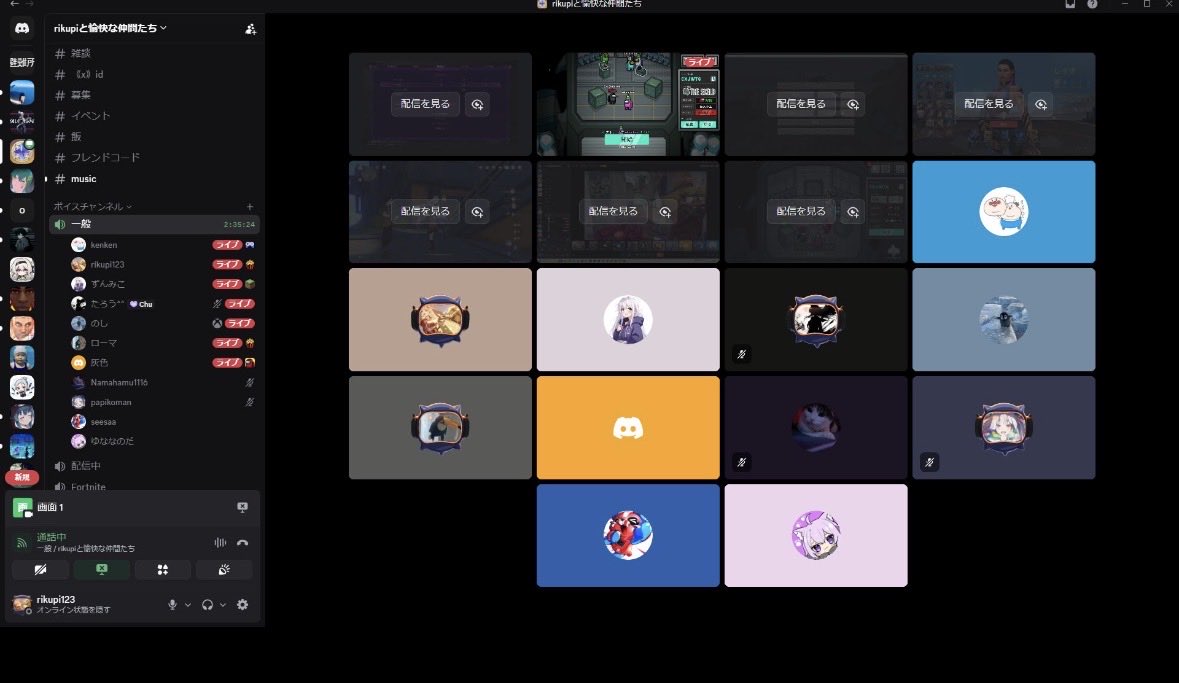The width and height of the screenshot is (1179, 683).
Task: Select the purple cat-ear girl participant tile
Action: [x=816, y=536]
